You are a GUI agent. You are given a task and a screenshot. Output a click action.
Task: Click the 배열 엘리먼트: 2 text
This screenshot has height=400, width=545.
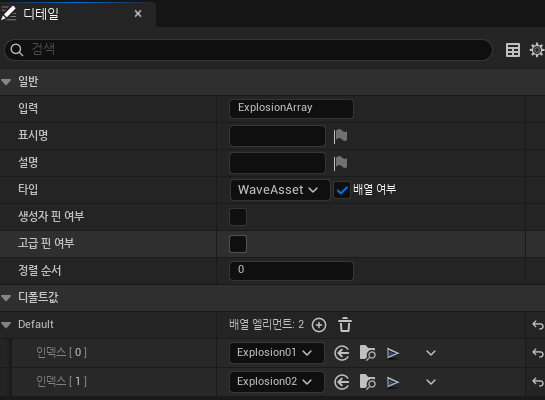(267, 325)
